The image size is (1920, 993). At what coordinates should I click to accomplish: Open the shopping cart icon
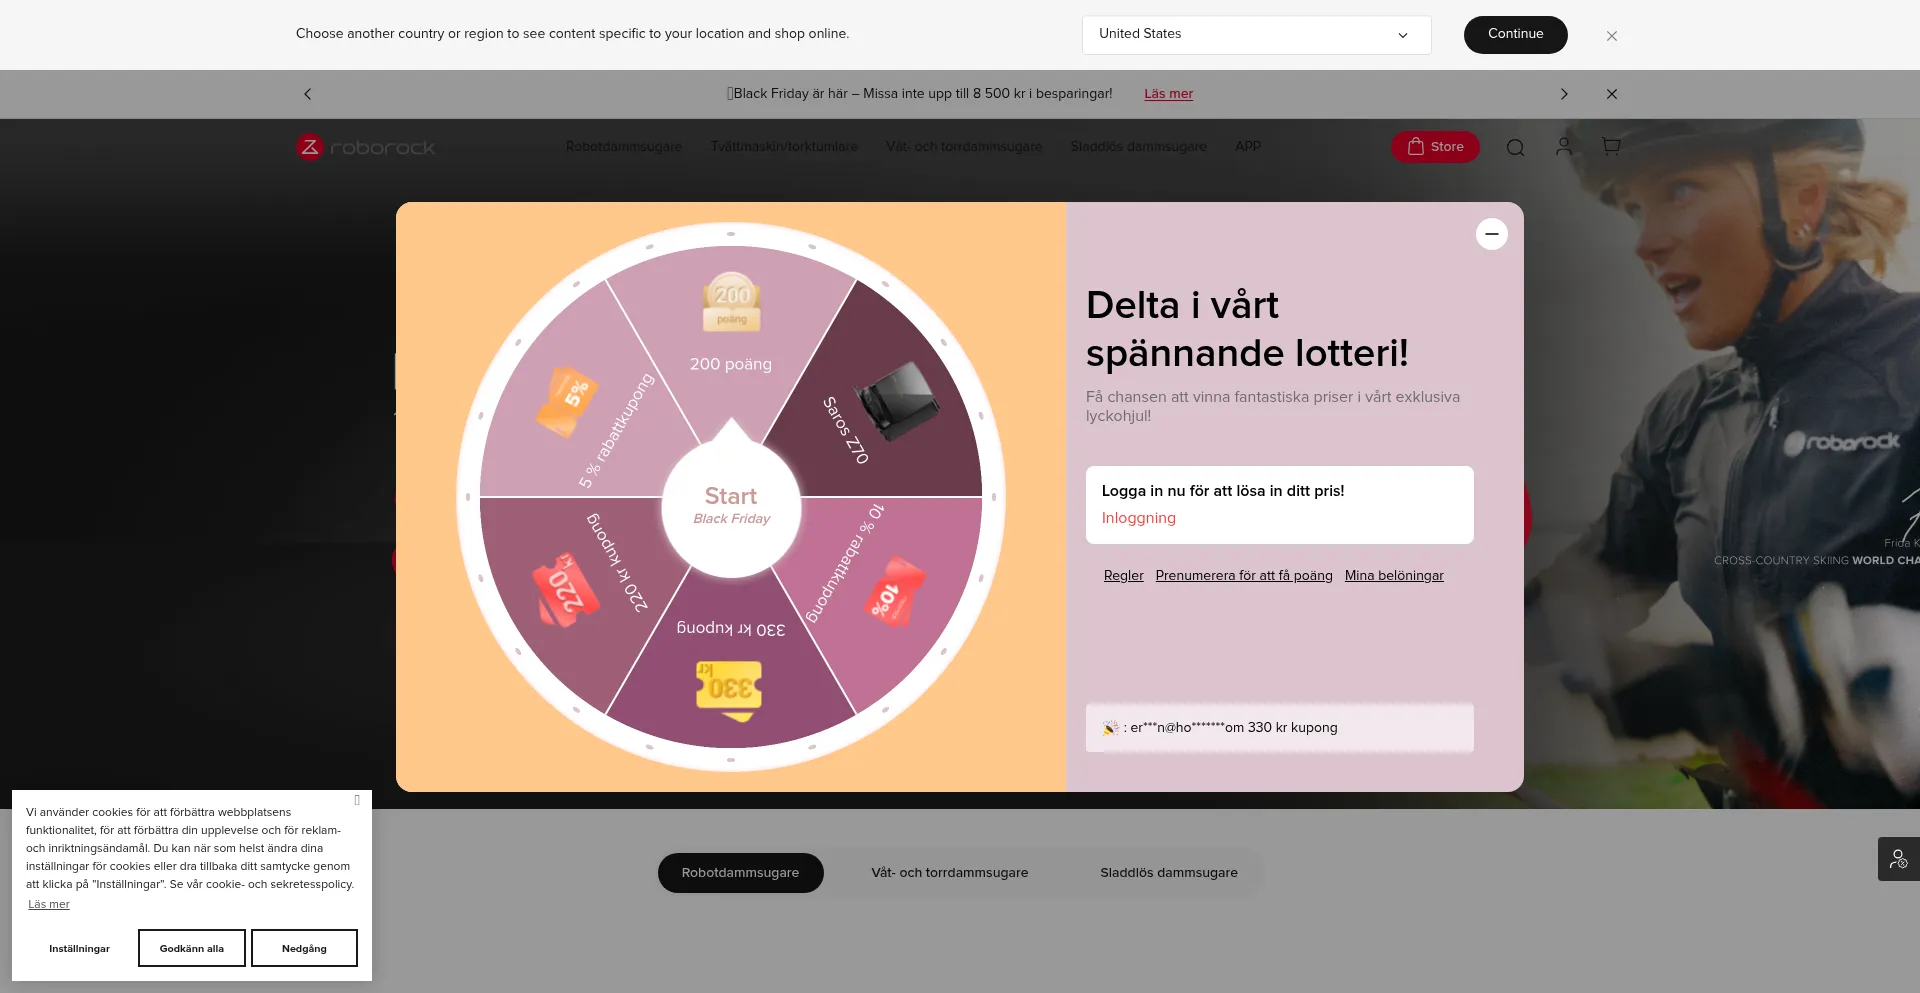1611,147
